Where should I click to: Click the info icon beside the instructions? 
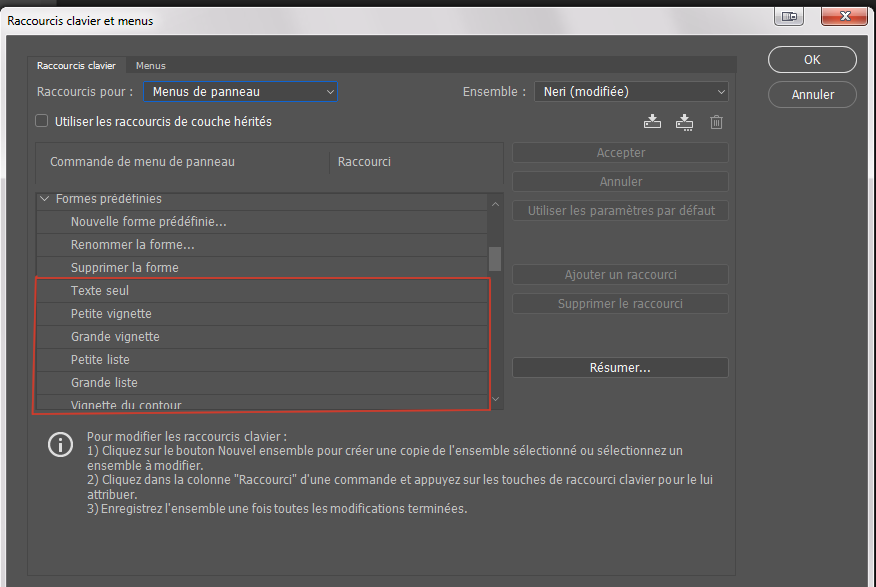click(61, 445)
